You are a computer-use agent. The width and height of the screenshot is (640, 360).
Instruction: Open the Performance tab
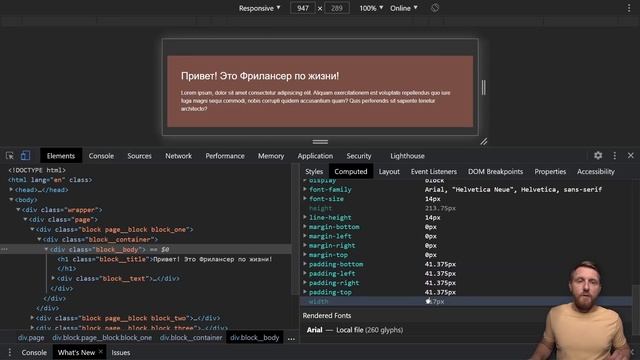pyautogui.click(x=225, y=156)
